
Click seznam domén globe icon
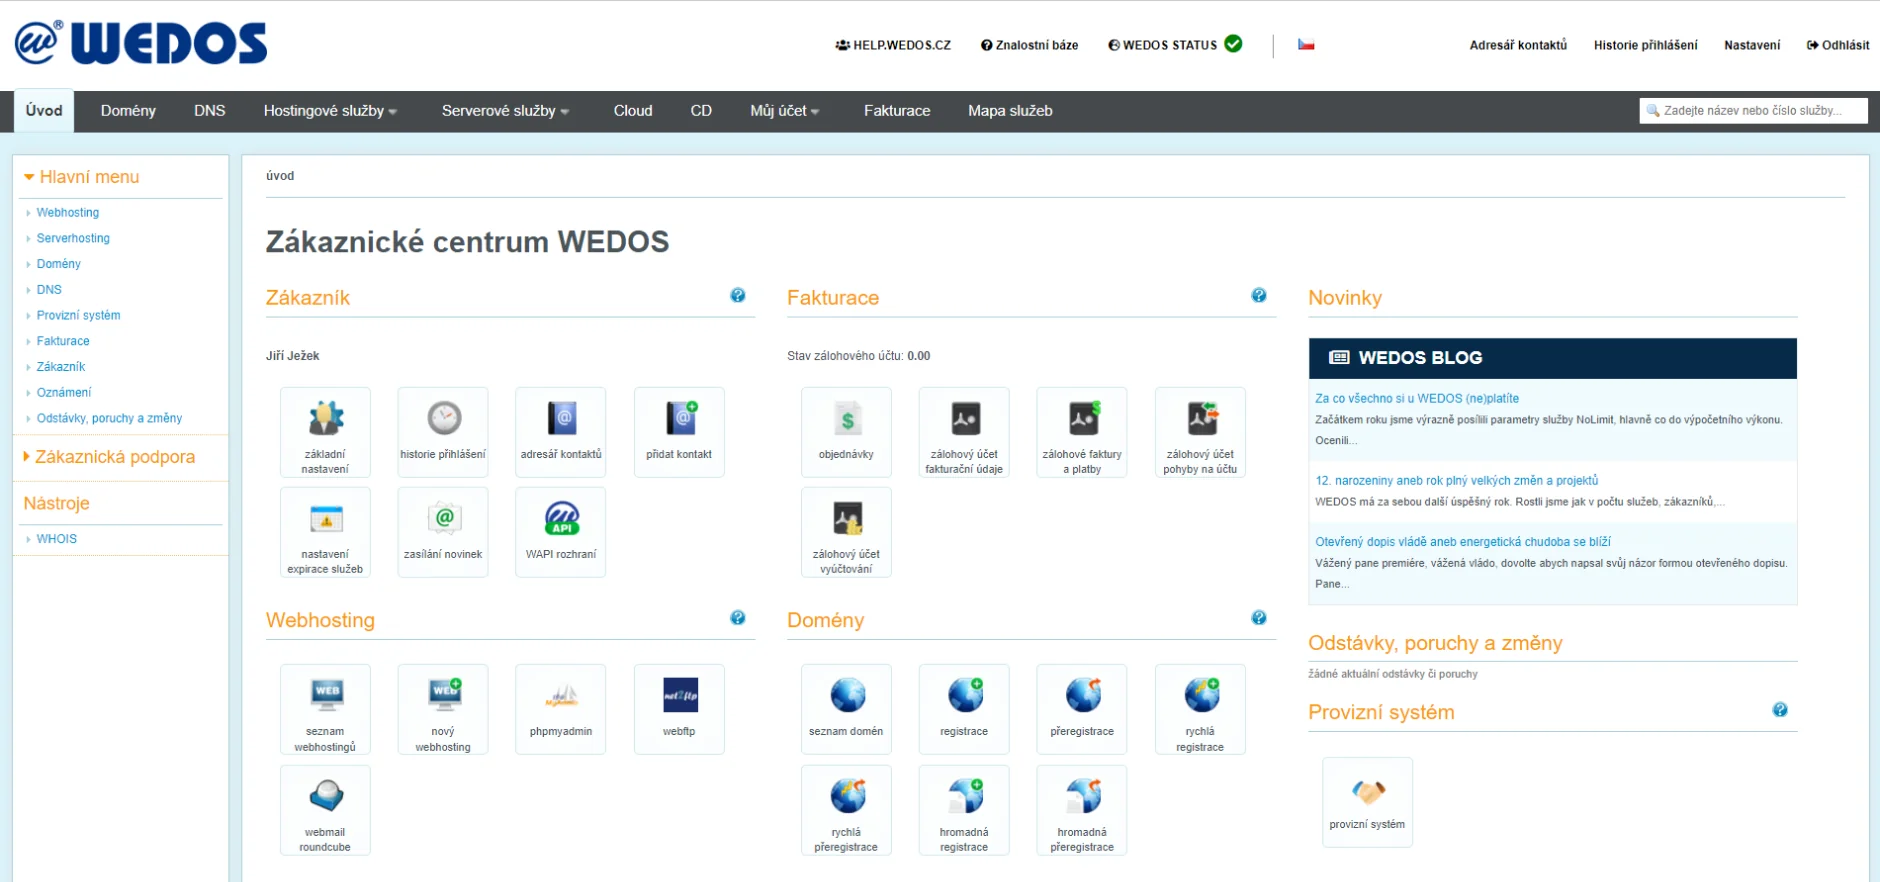point(847,696)
